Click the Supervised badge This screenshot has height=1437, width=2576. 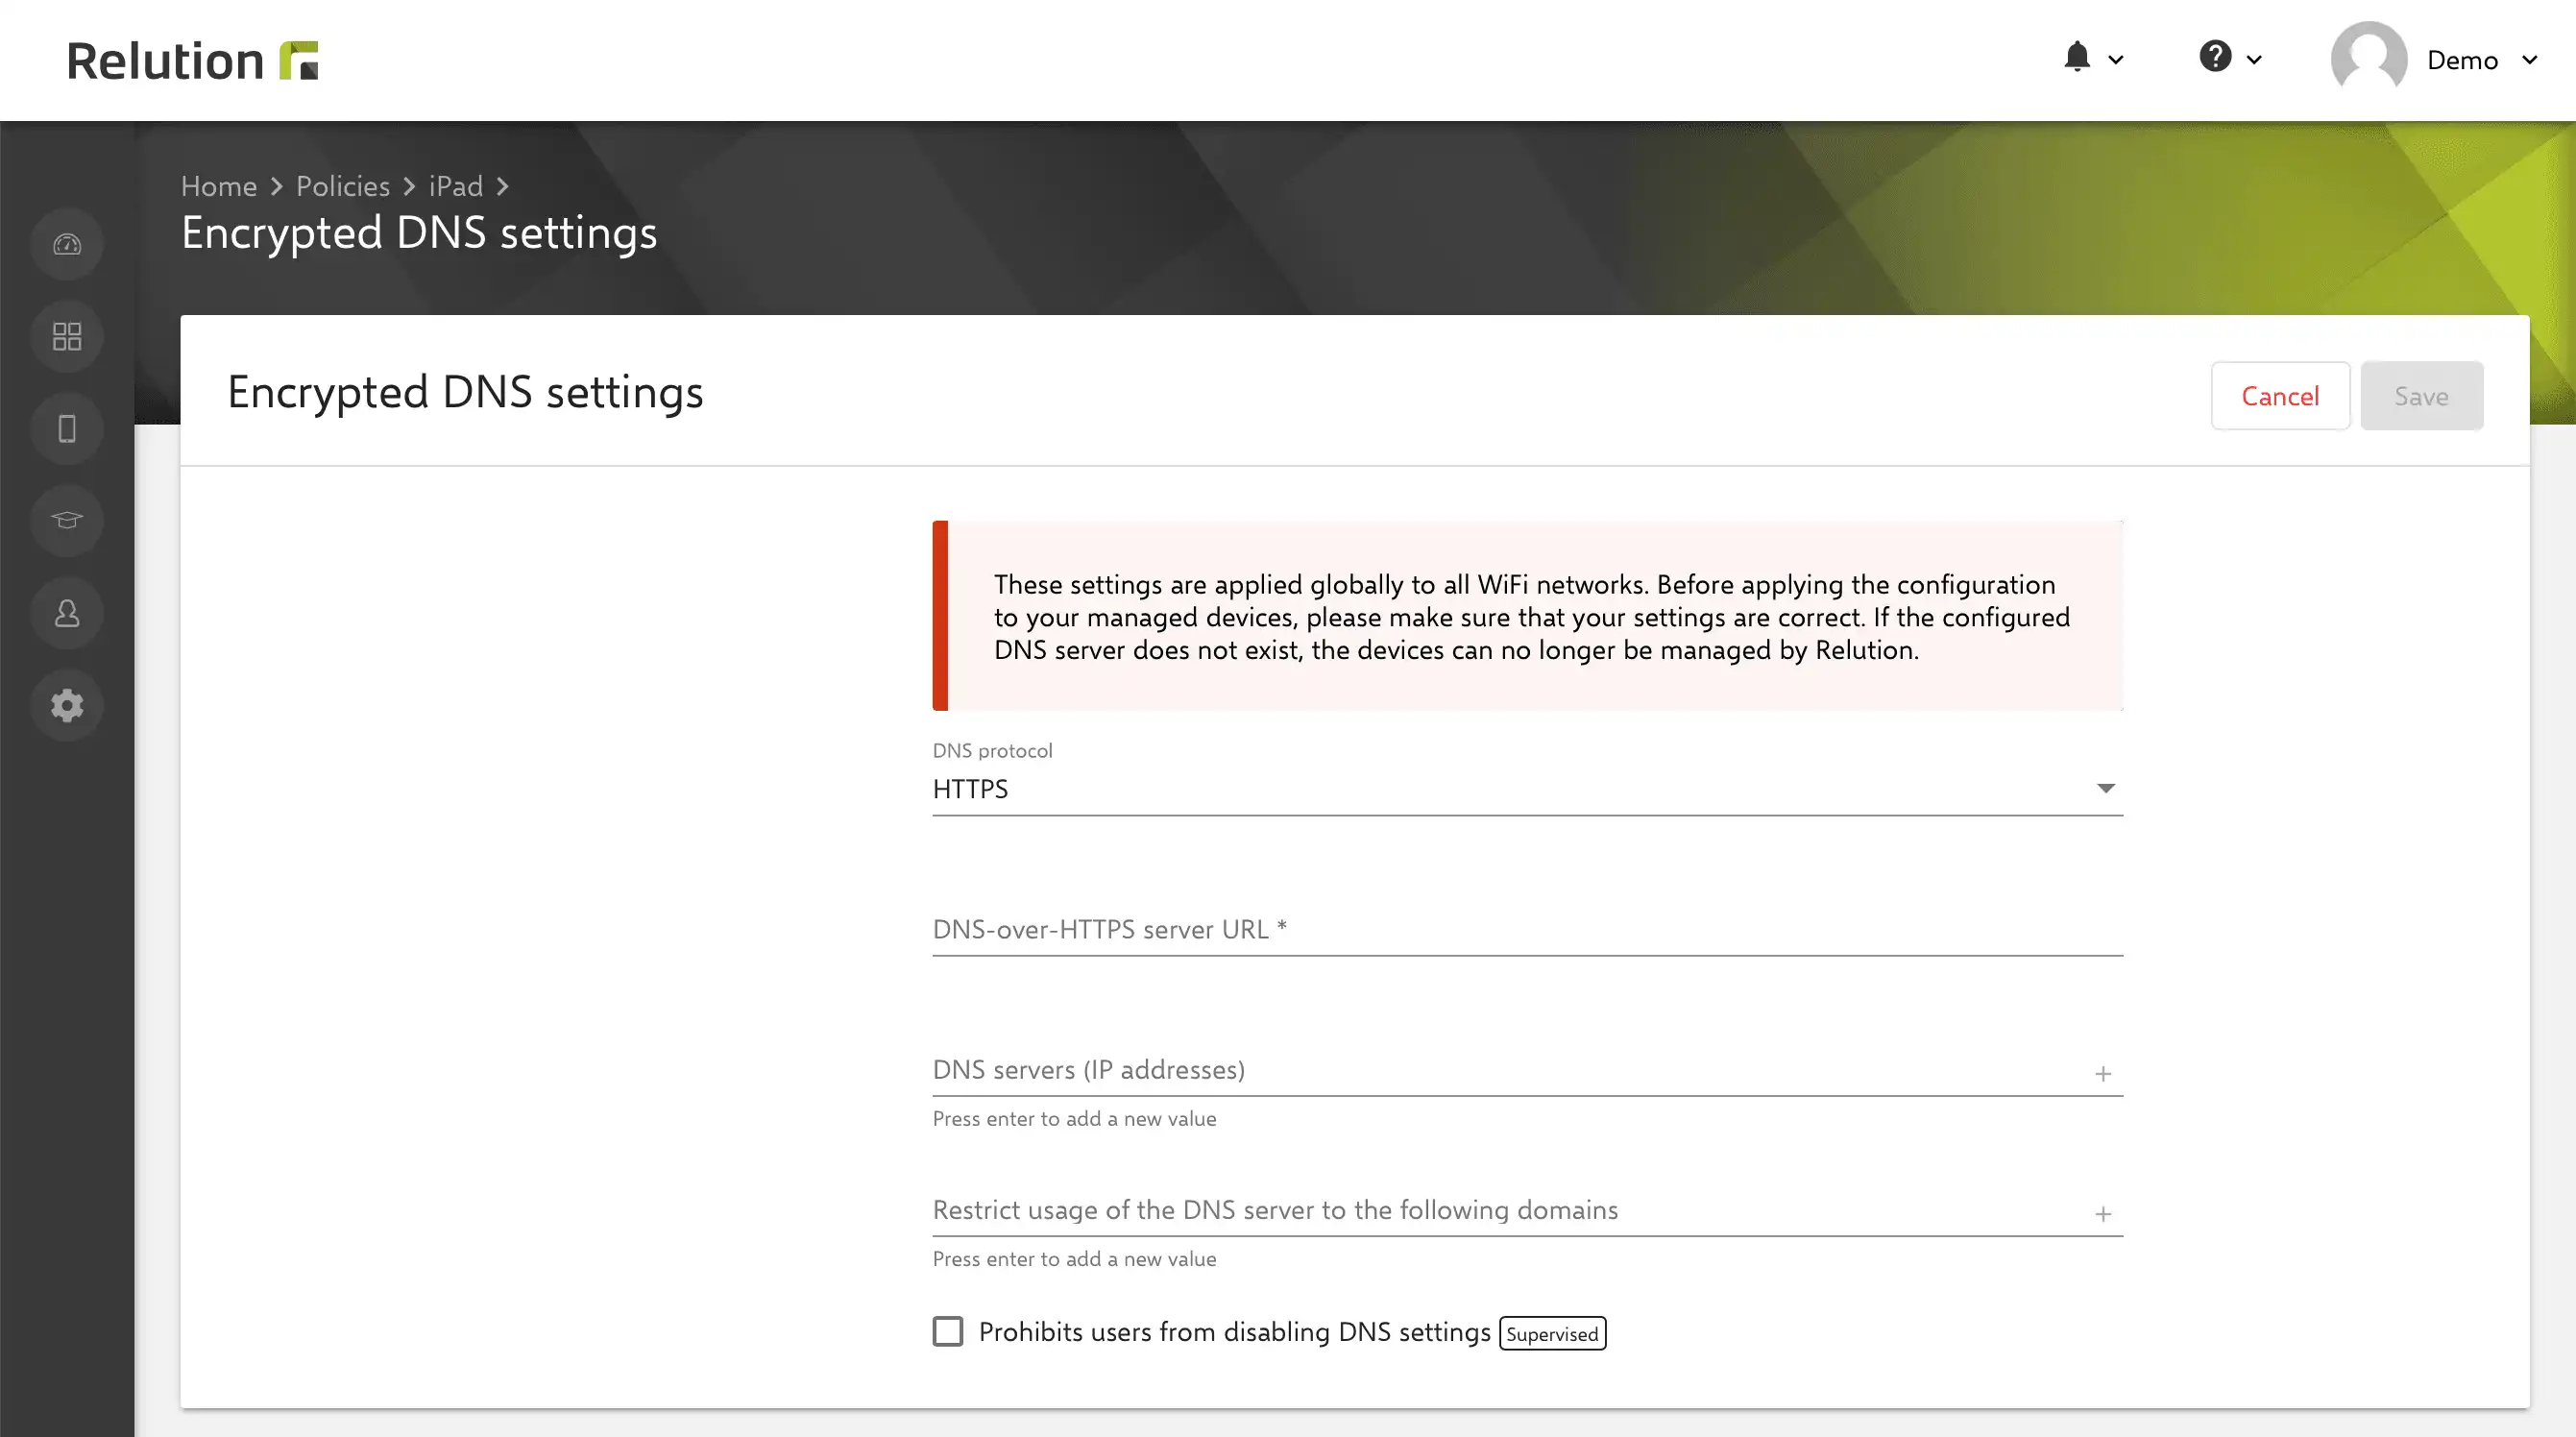[1552, 1333]
